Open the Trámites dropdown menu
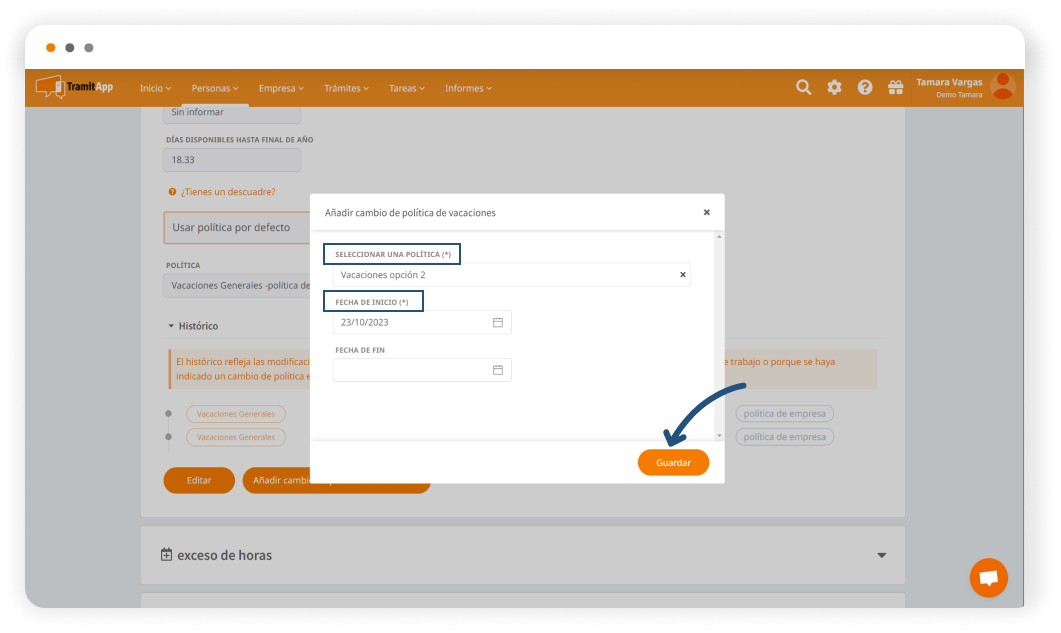The width and height of the screenshot is (1061, 633). tap(346, 88)
